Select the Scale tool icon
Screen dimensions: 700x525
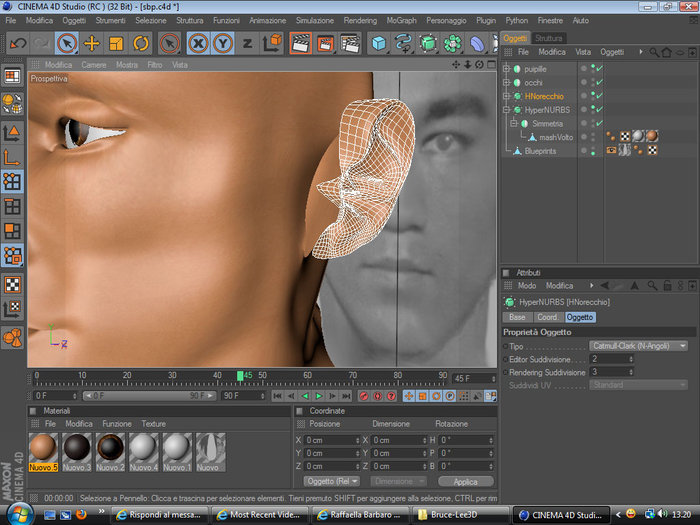tap(116, 43)
